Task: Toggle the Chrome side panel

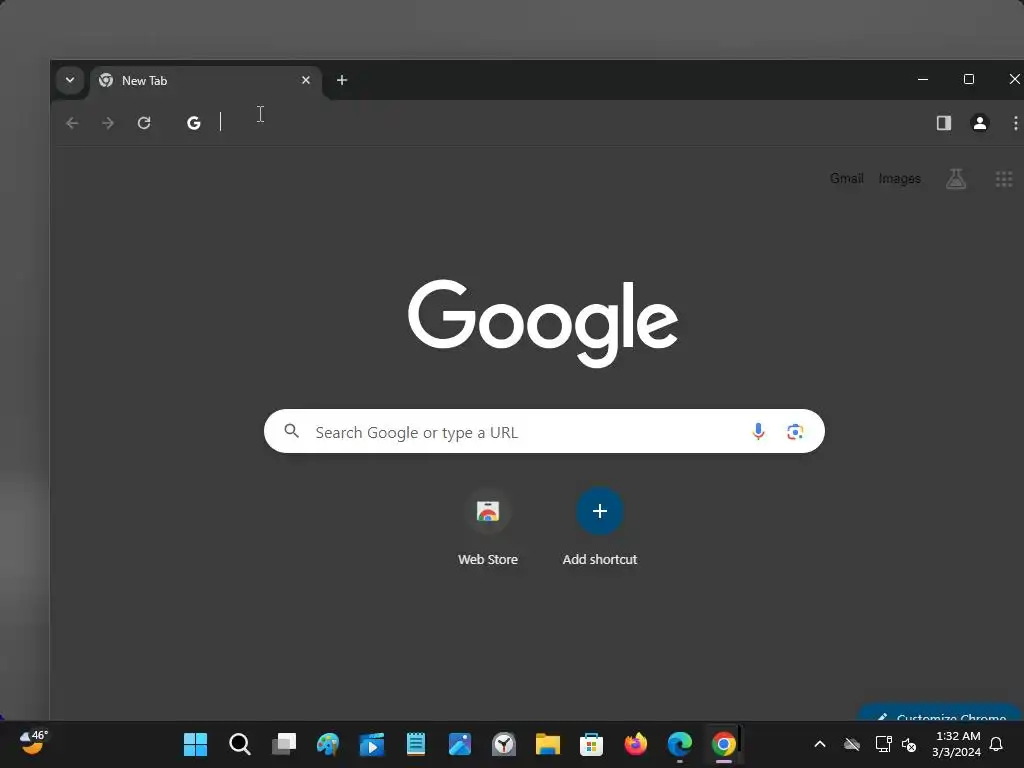Action: [944, 123]
